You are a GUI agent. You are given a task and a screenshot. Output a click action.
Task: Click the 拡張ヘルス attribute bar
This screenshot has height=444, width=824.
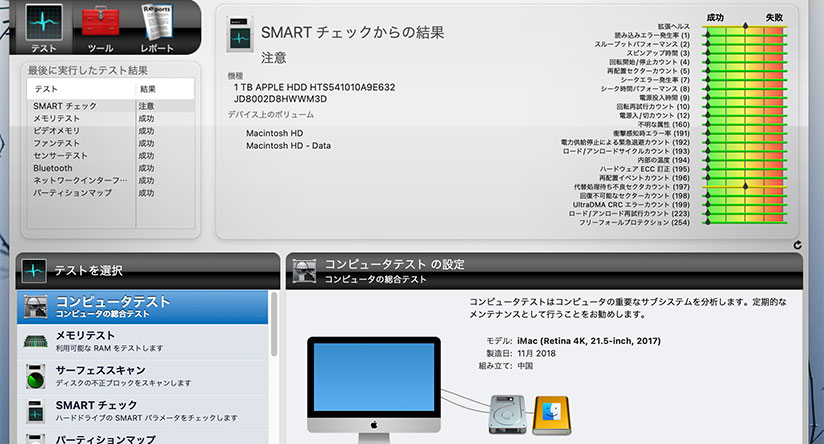point(745,26)
